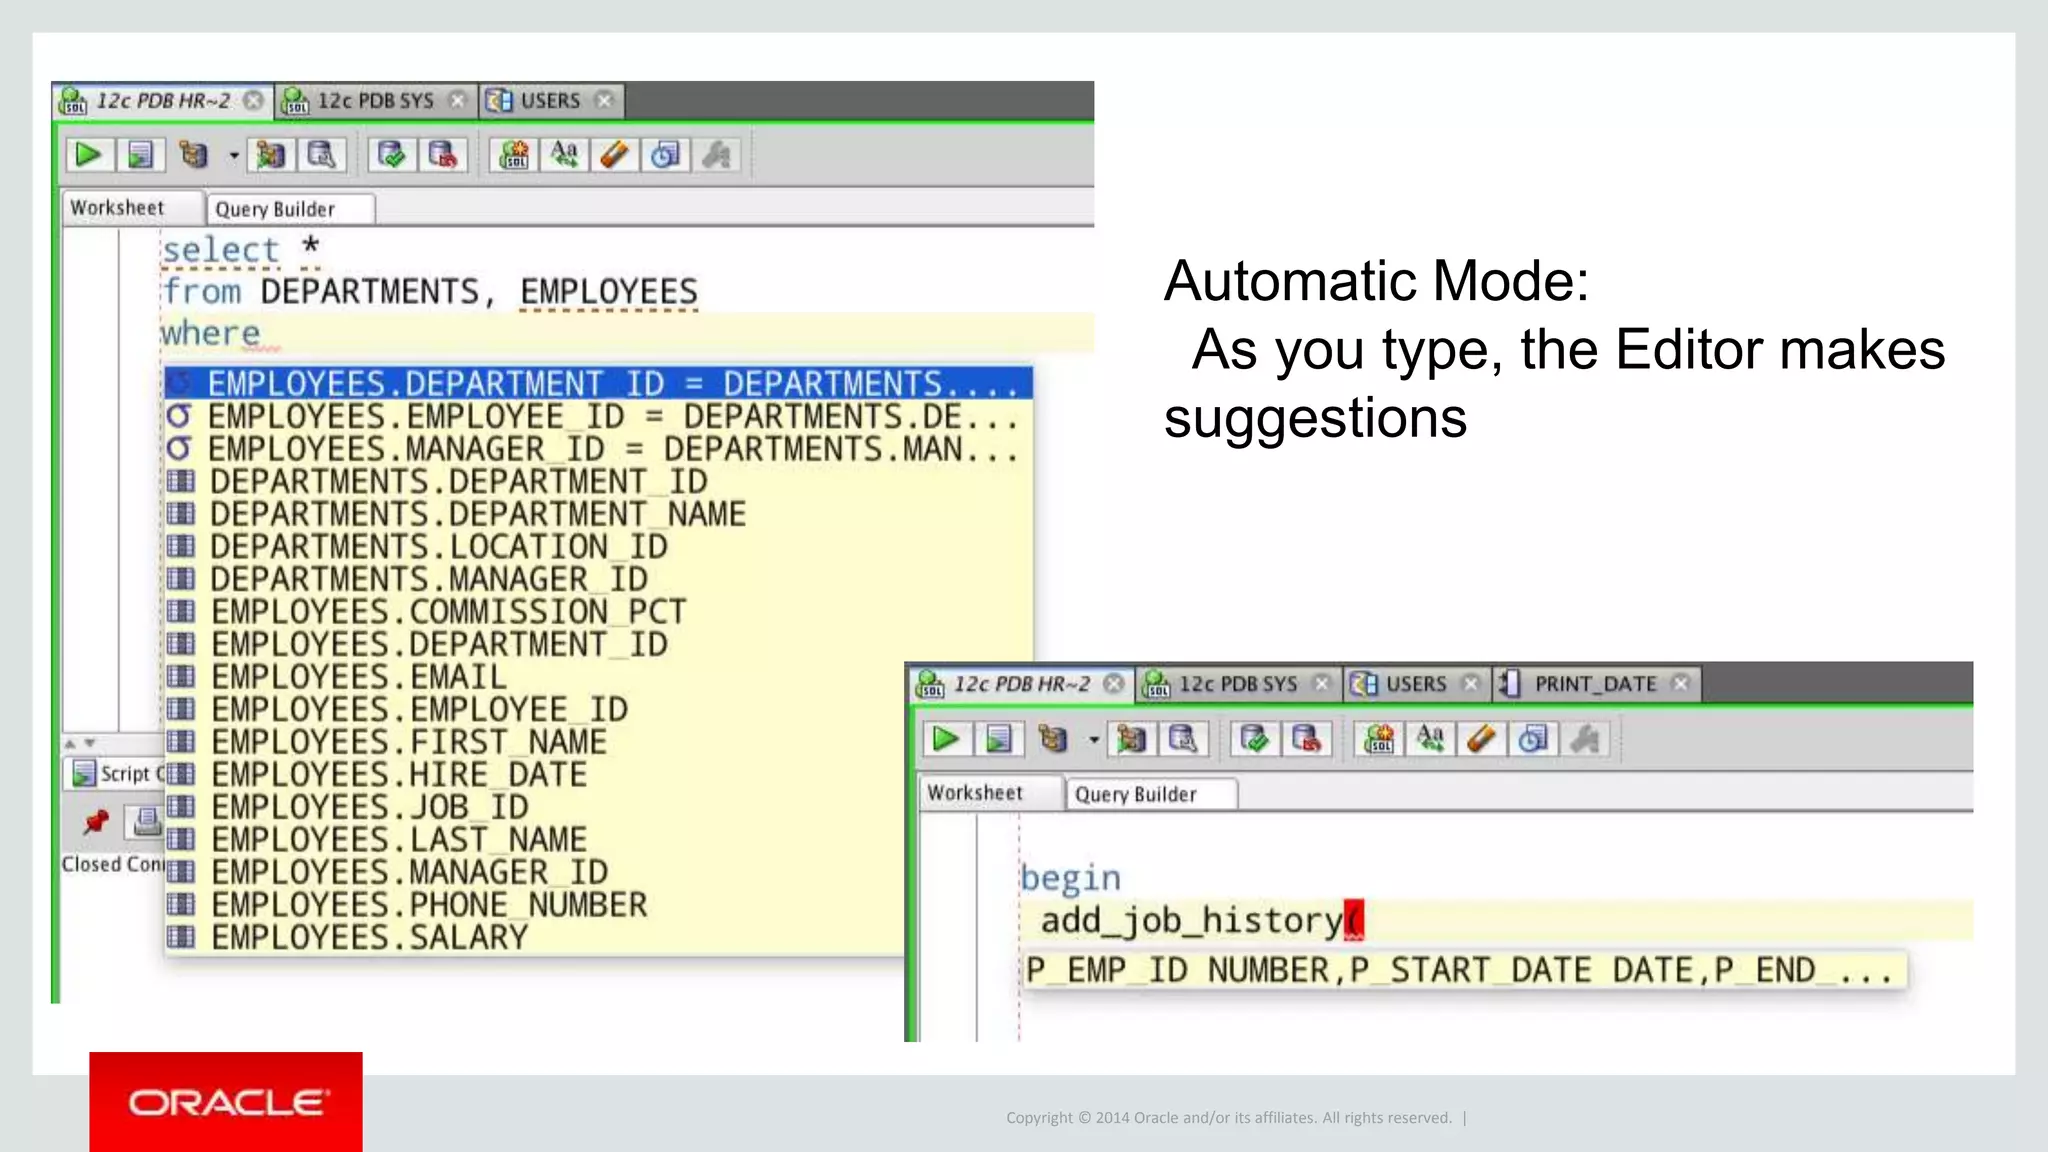Image resolution: width=2048 pixels, height=1152 pixels.
Task: Choose EMPLOYEES.EMAIL from suggestion list
Action: click(x=535, y=677)
